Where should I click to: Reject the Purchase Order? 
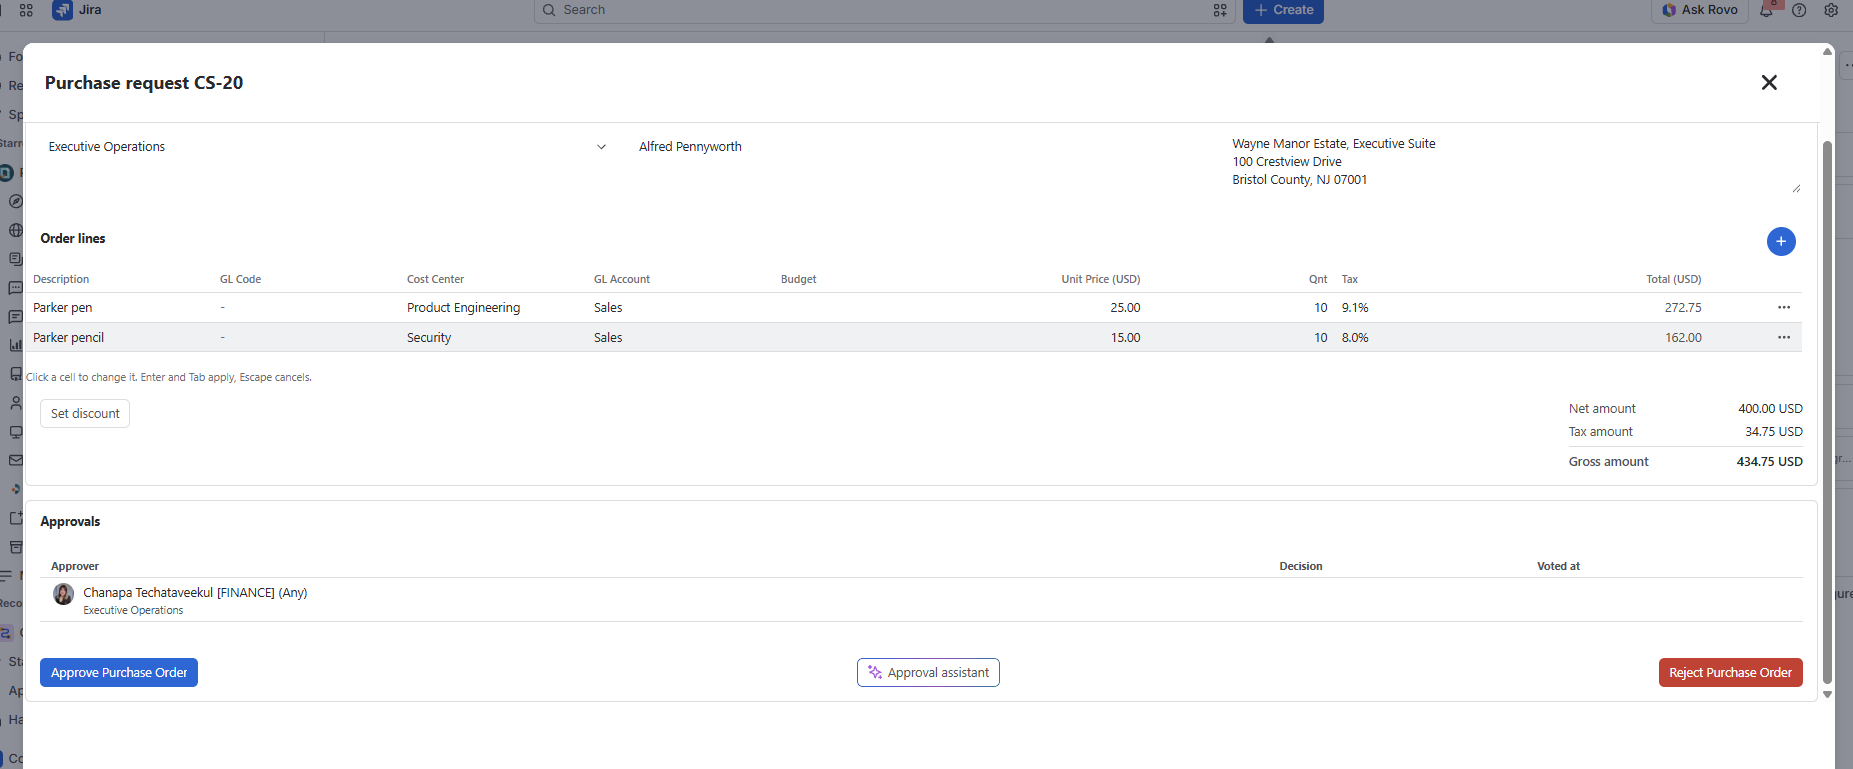1730,673
